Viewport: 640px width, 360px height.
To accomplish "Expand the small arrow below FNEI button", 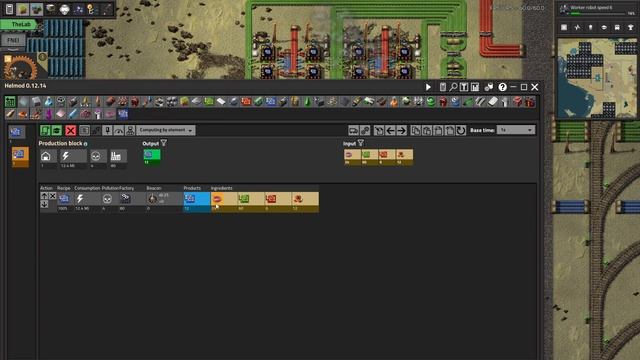I will 13,49.
